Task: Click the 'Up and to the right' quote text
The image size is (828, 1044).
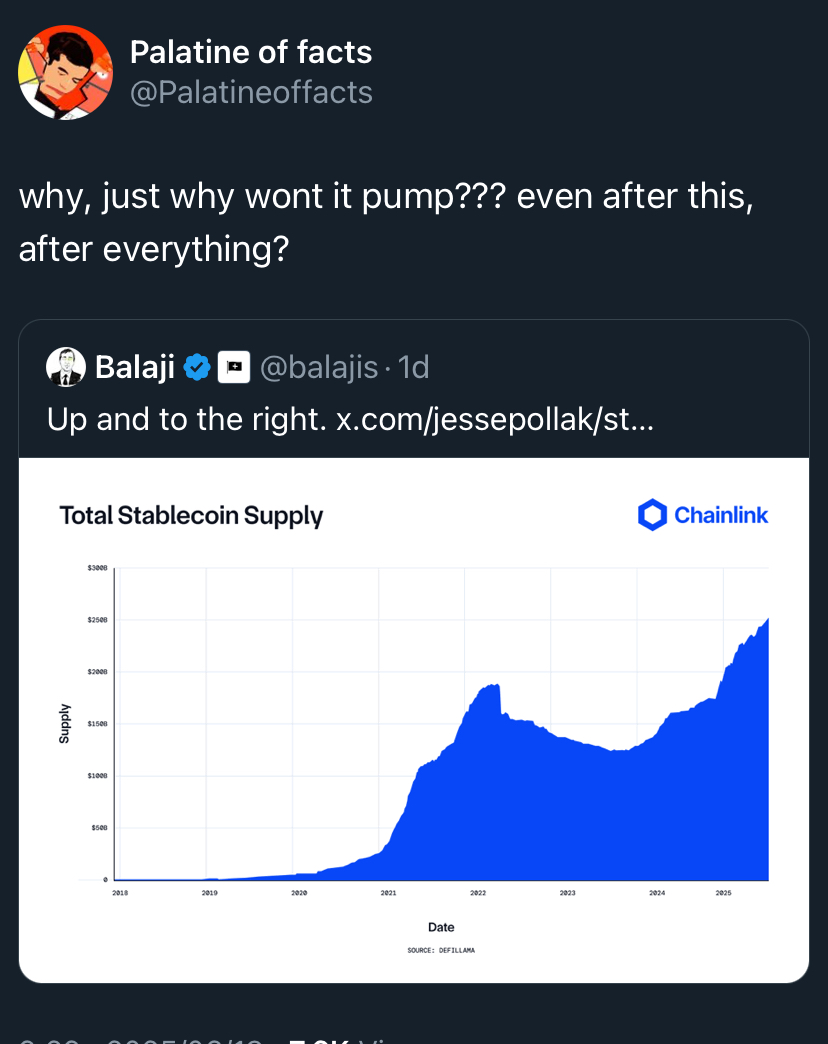Action: 186,419
